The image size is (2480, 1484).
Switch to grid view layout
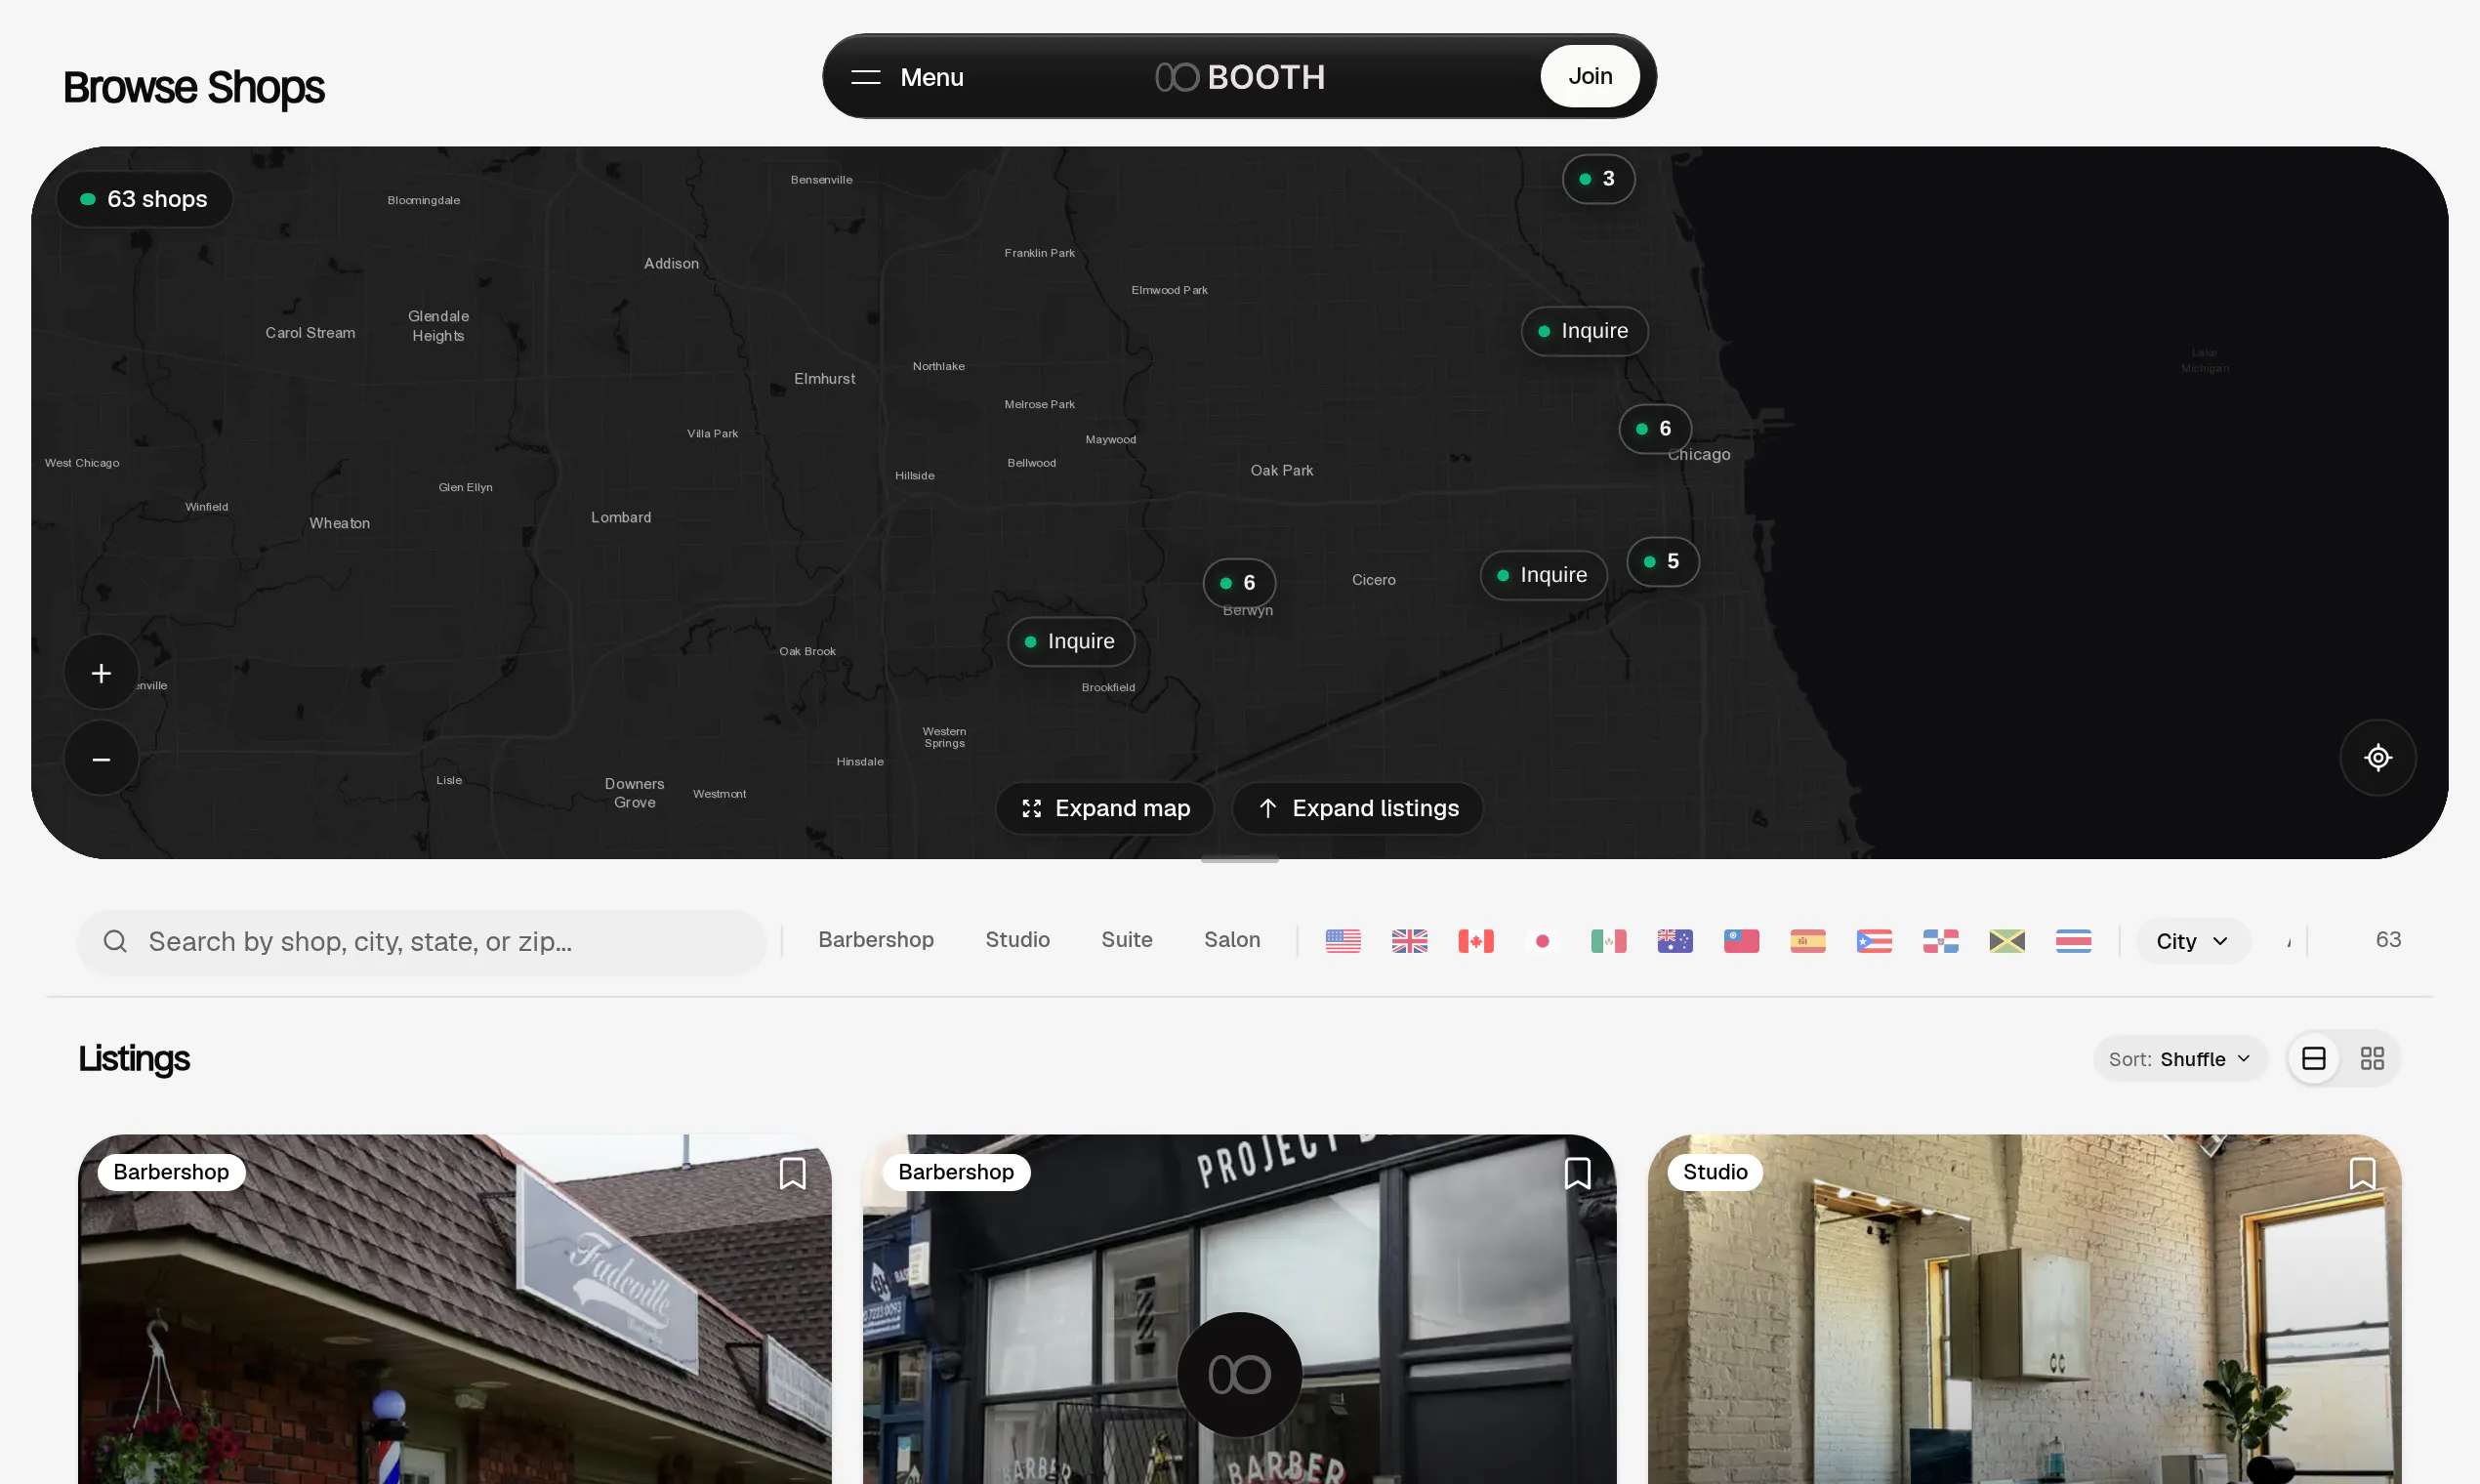[2372, 1058]
